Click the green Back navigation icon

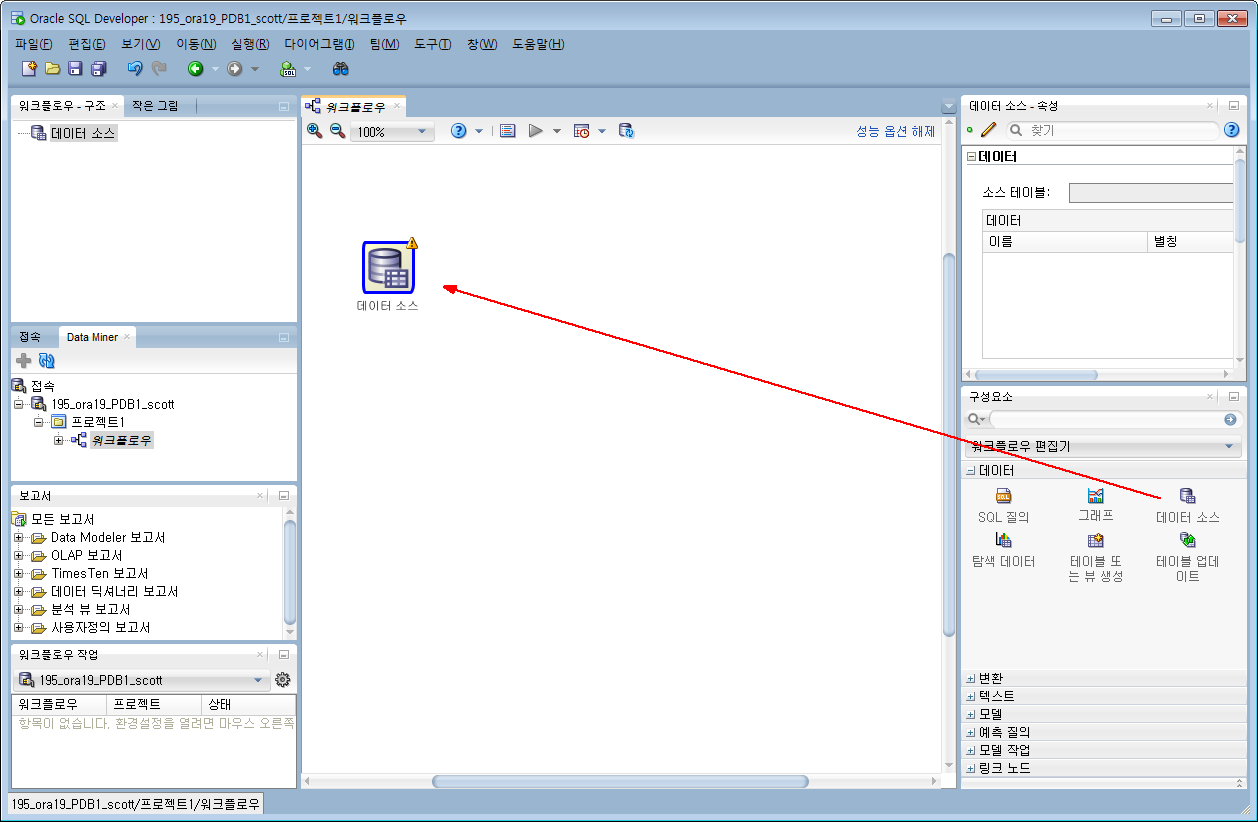coord(195,69)
